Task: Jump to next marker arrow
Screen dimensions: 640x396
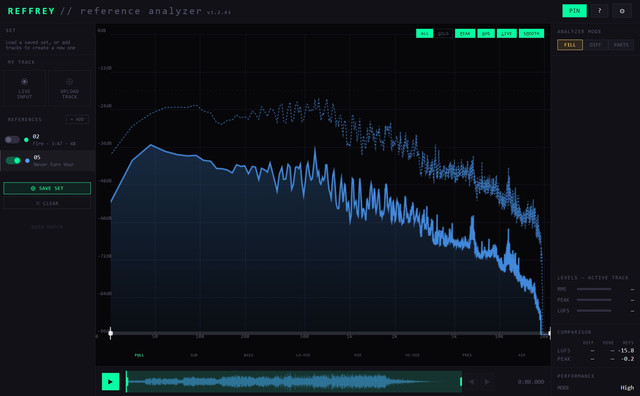Action: [x=487, y=382]
